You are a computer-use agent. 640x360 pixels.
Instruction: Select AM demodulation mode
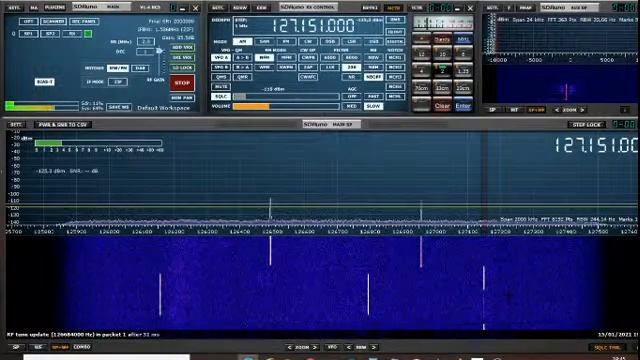coord(242,42)
